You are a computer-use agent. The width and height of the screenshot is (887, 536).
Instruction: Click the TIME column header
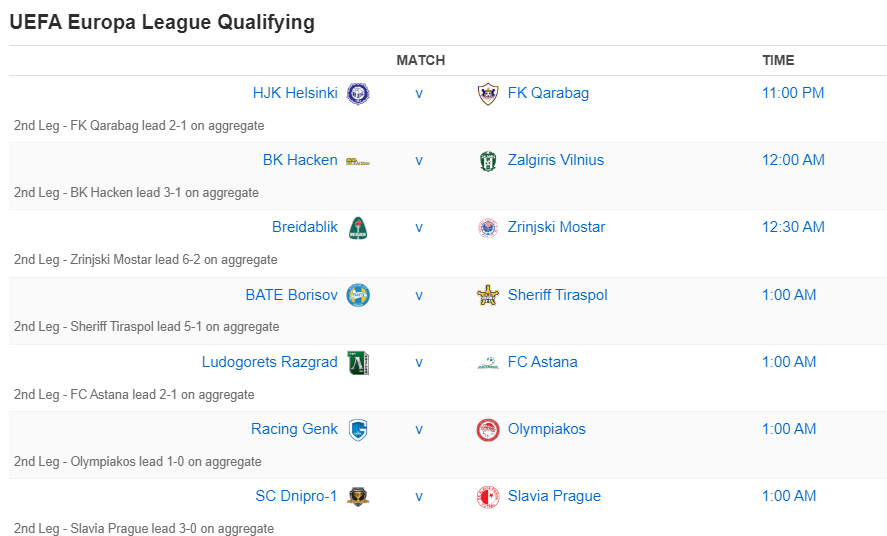point(778,60)
